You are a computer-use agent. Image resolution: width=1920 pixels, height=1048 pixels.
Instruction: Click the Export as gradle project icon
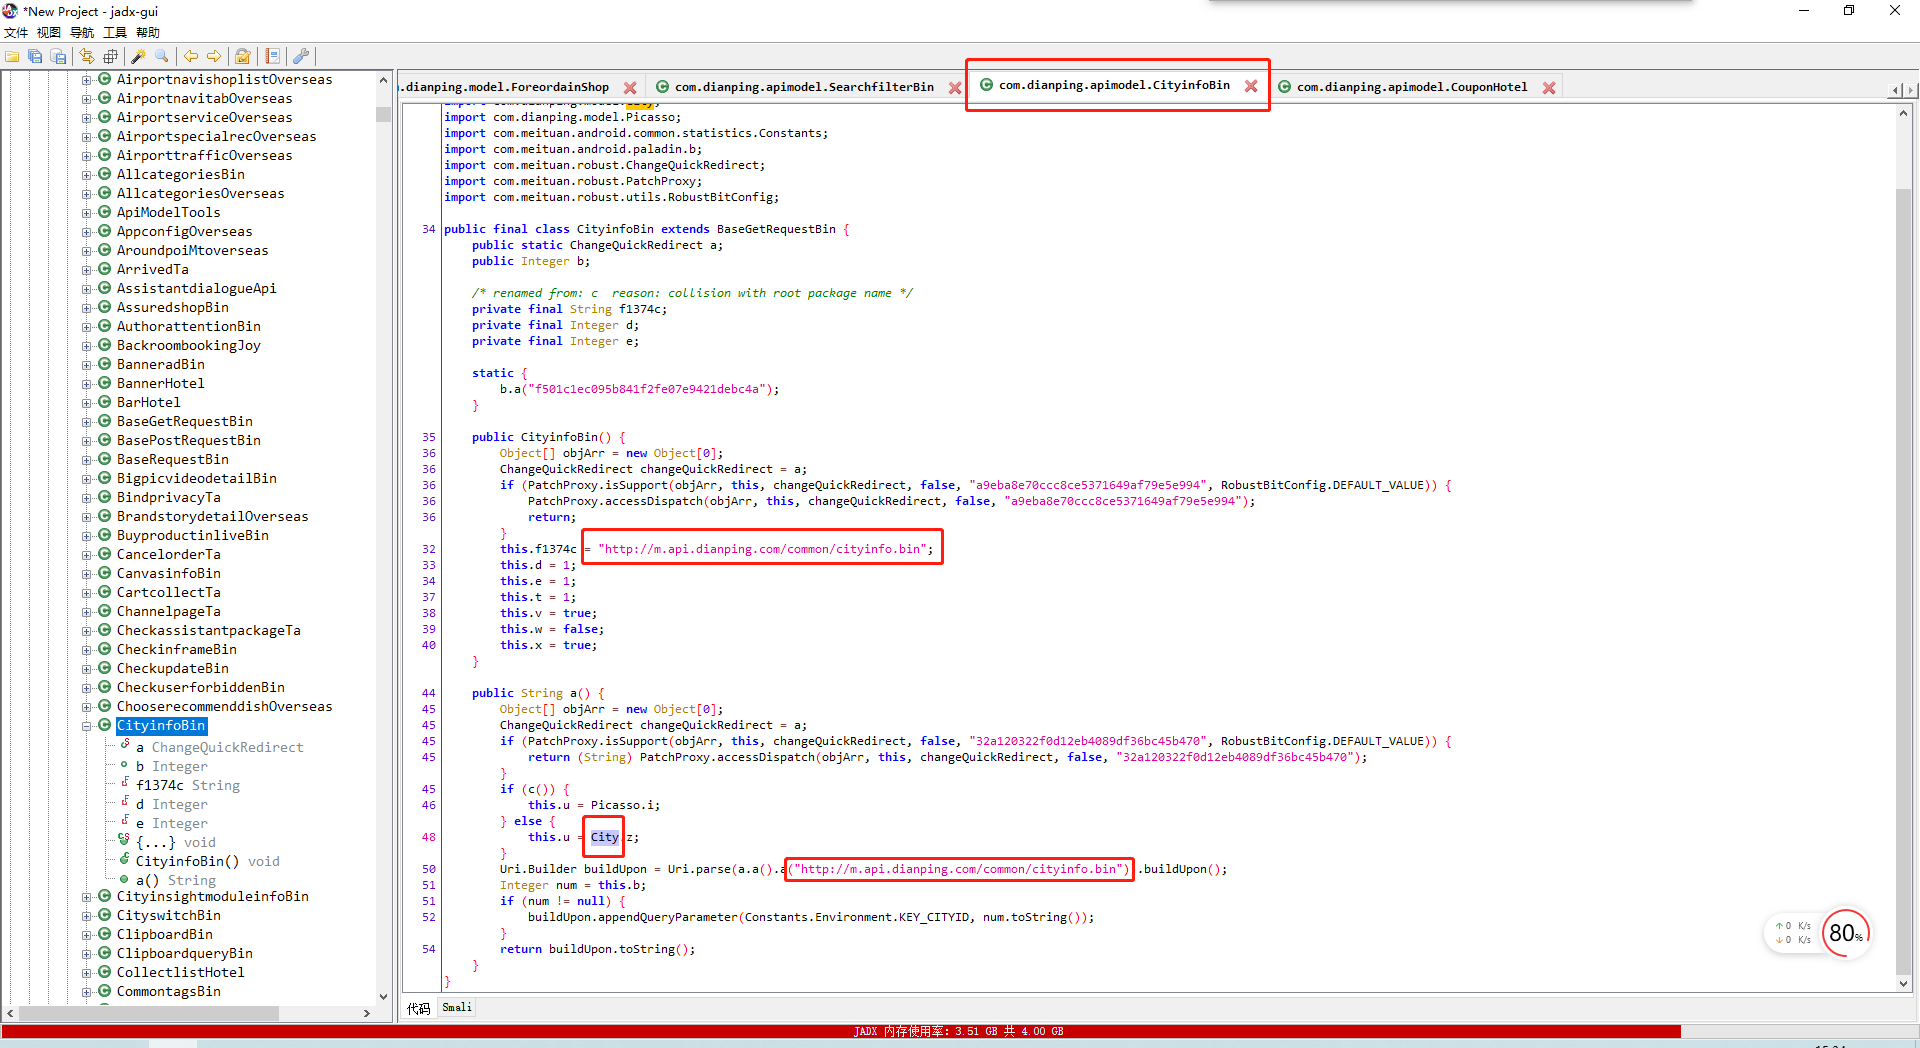[58, 57]
